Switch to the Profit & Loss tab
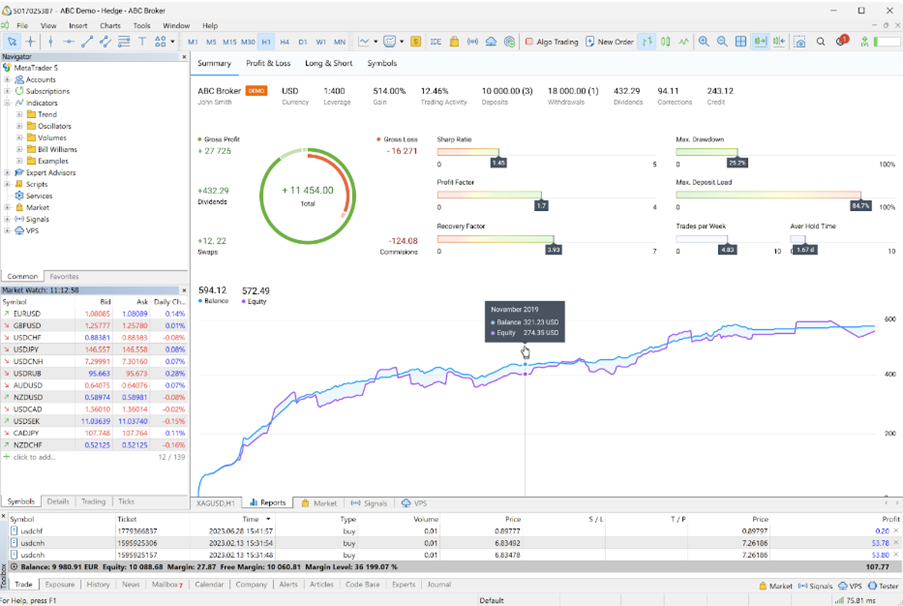The image size is (903, 606). (268, 63)
